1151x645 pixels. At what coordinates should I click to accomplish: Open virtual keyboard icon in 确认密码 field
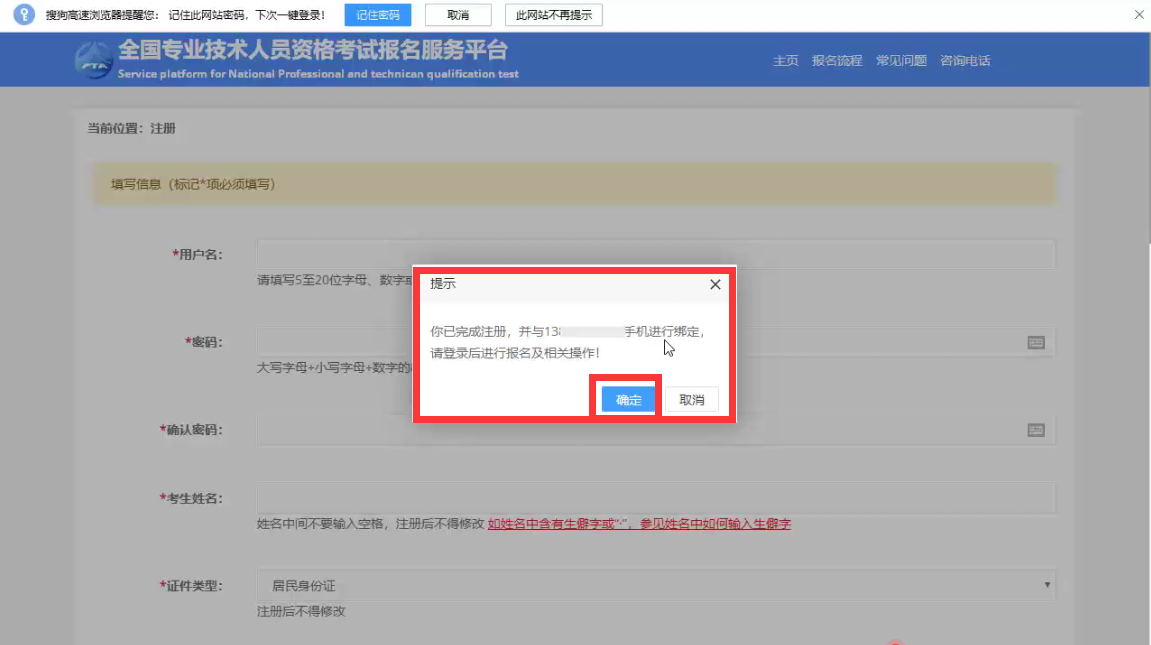click(1036, 430)
